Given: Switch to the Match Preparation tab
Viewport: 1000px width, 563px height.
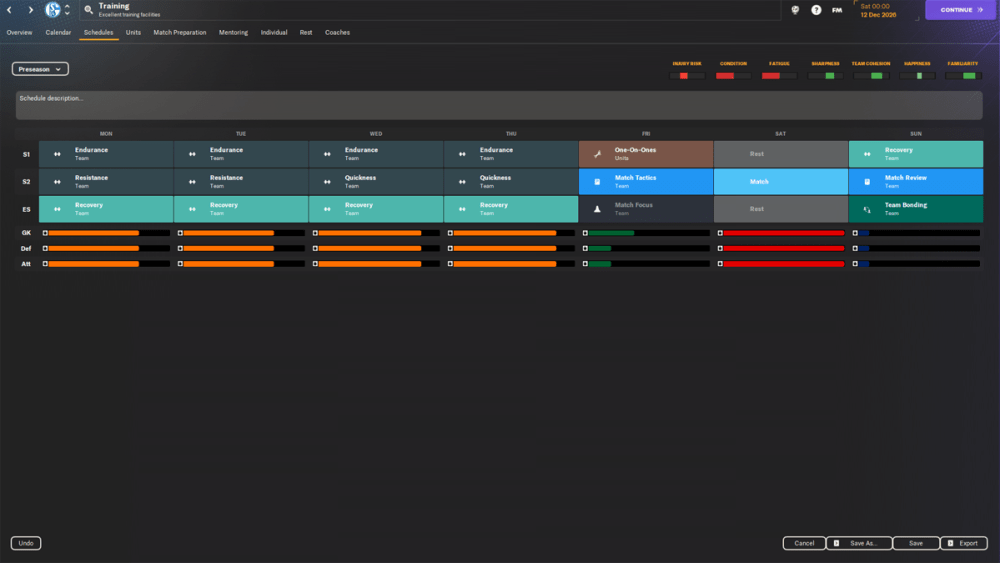Looking at the screenshot, I should [x=180, y=32].
